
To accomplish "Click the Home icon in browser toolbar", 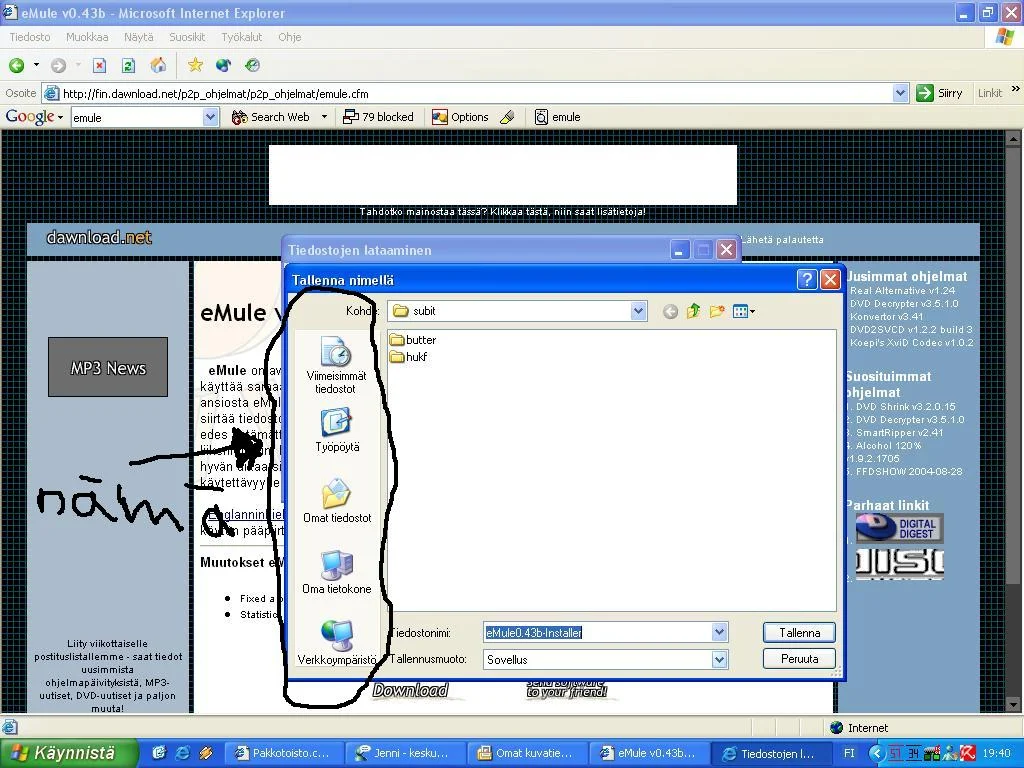I will 158,65.
